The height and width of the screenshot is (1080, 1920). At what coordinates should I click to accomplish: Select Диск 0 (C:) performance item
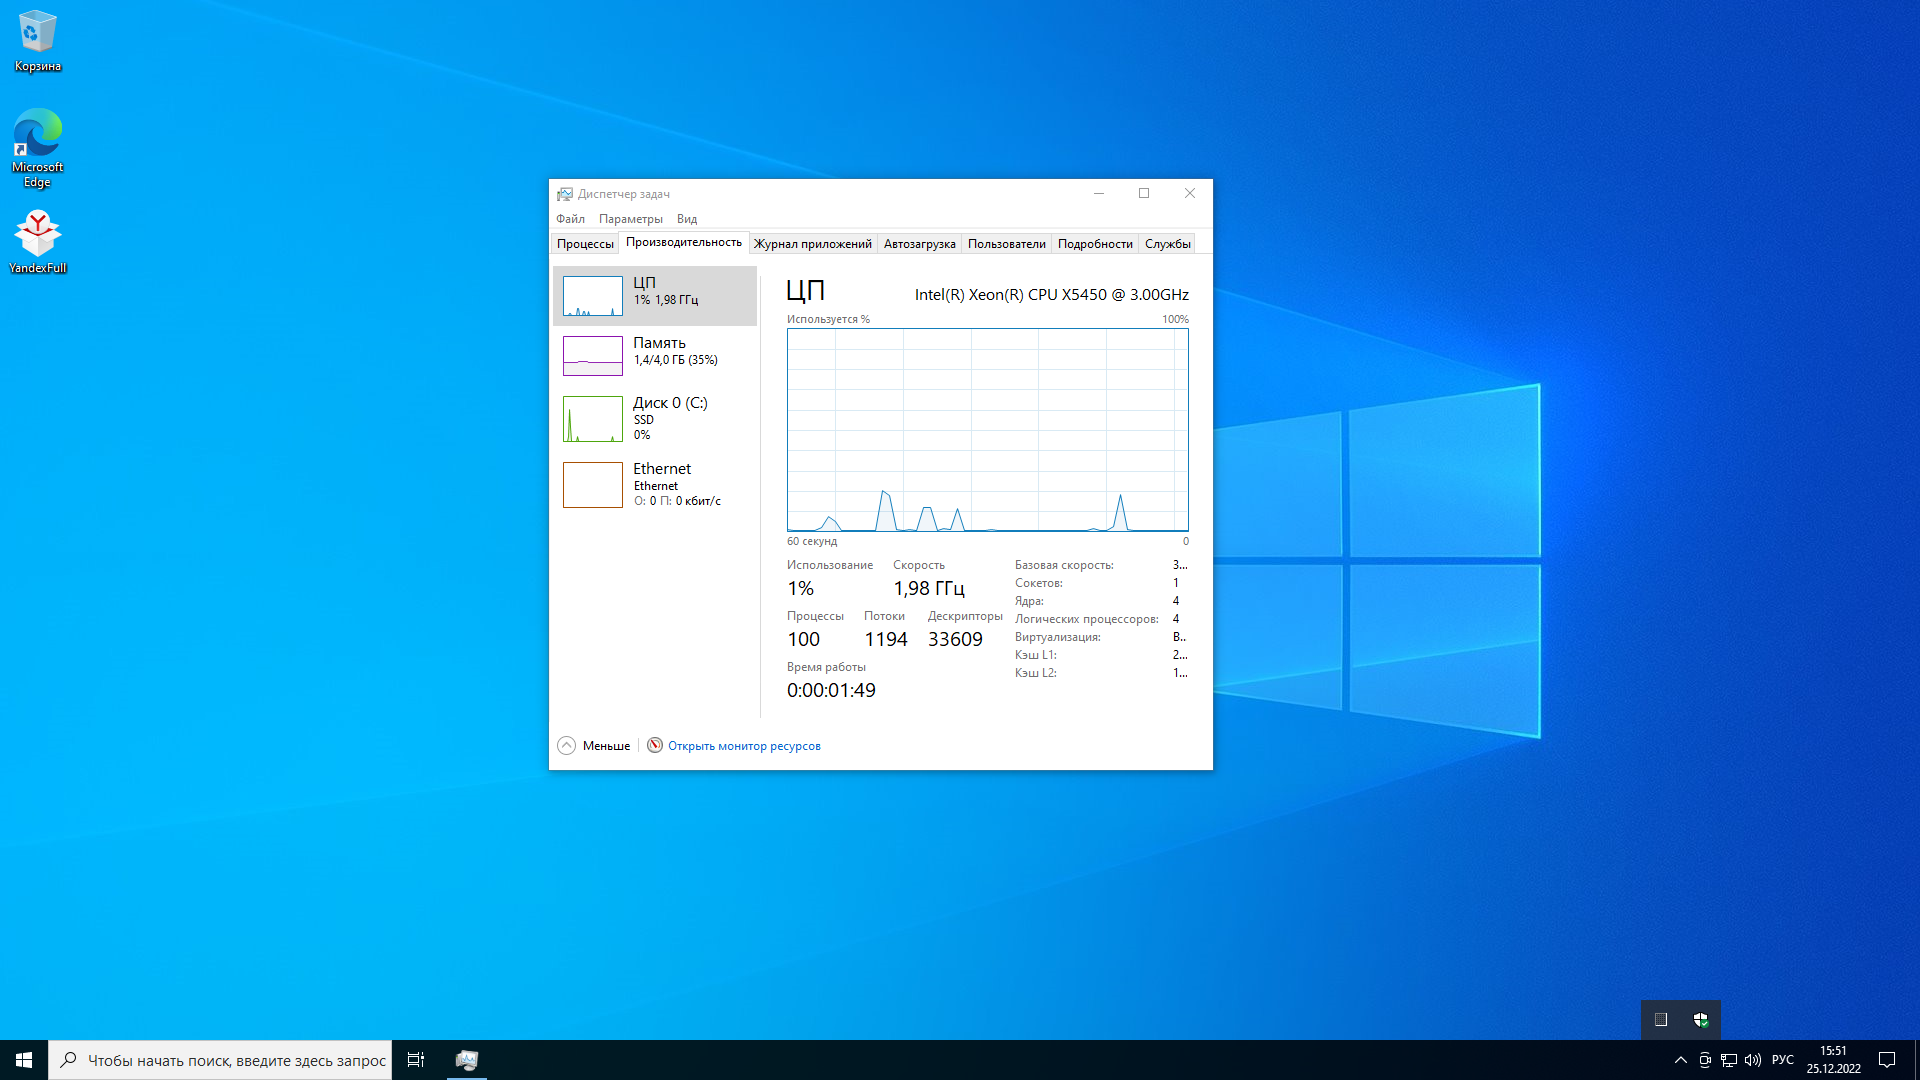593,418
